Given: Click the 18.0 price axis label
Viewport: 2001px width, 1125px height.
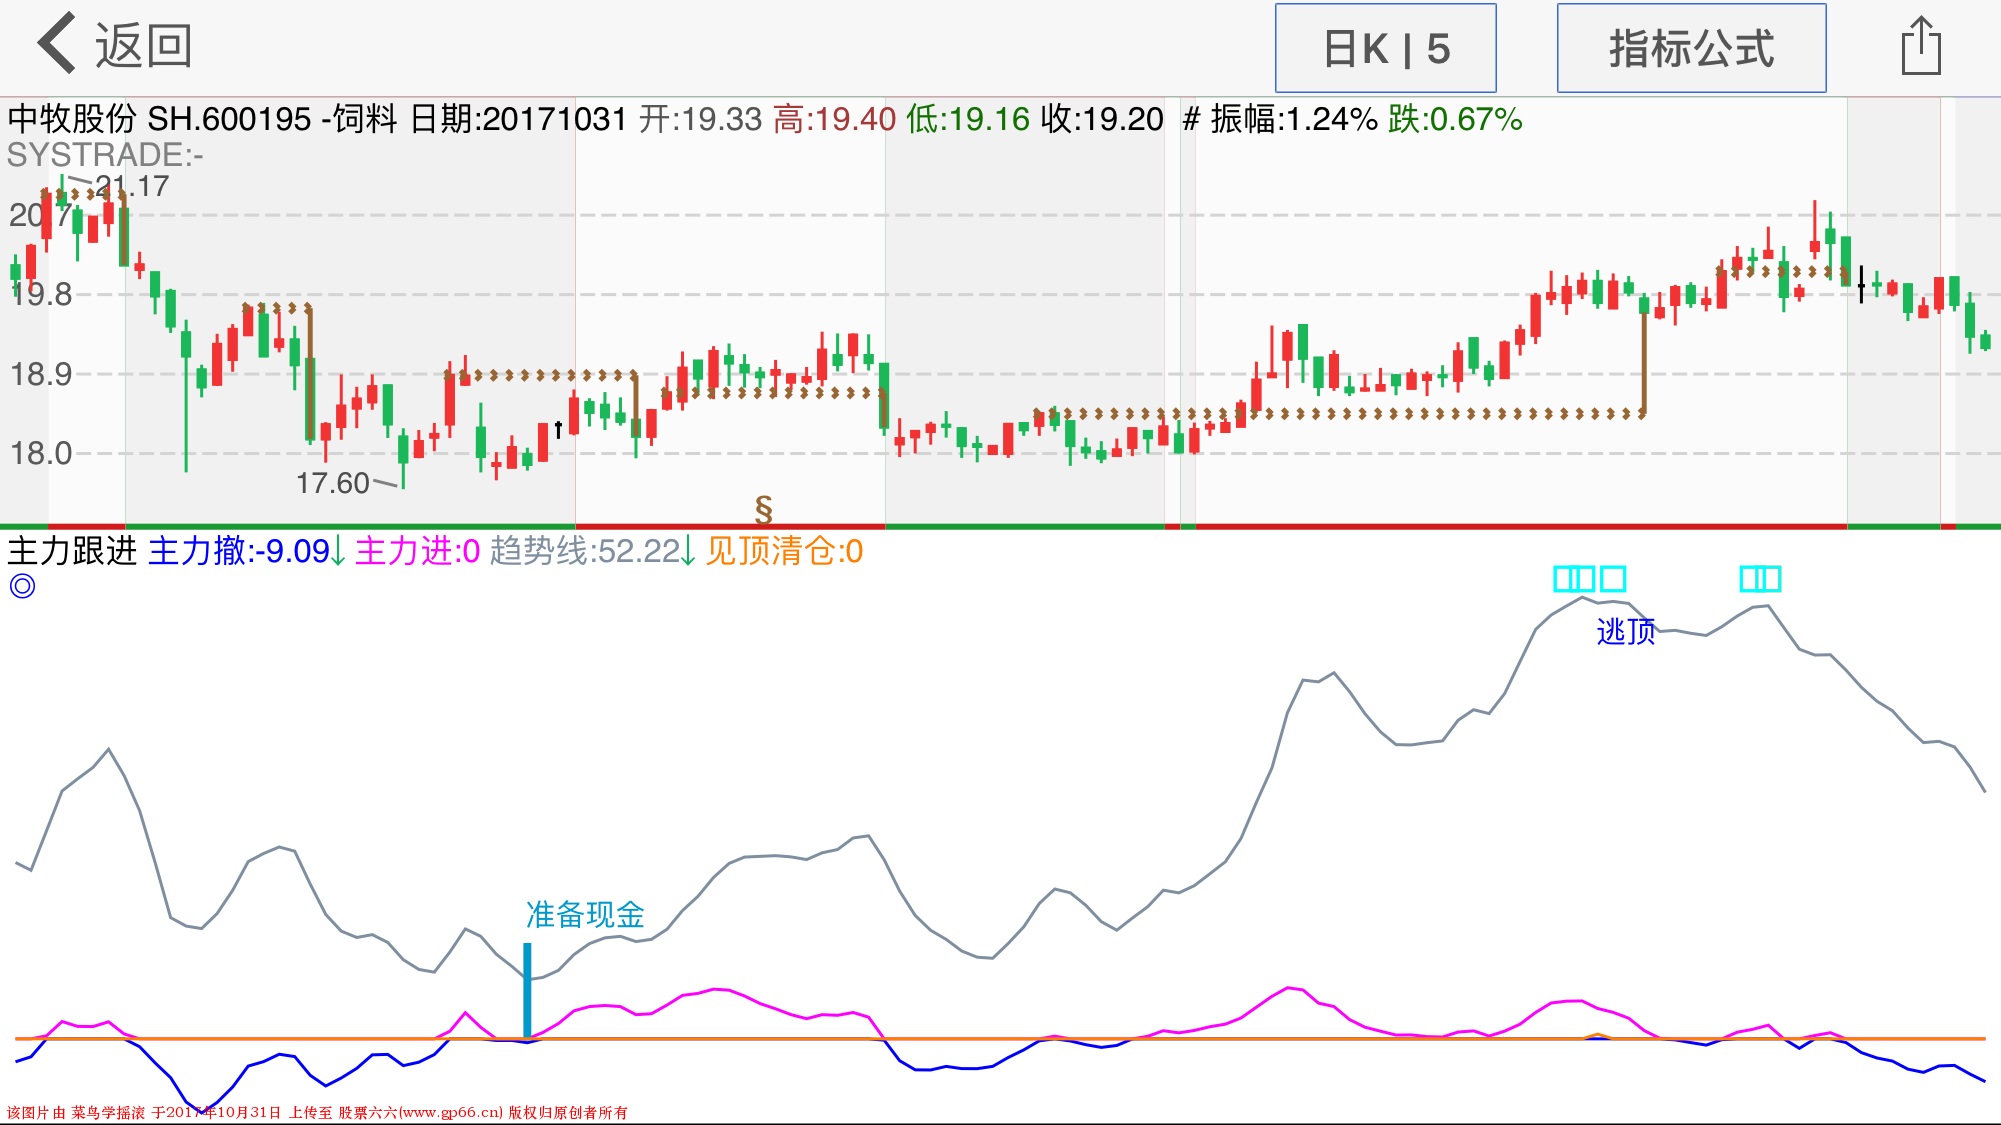Looking at the screenshot, I should click(x=41, y=453).
